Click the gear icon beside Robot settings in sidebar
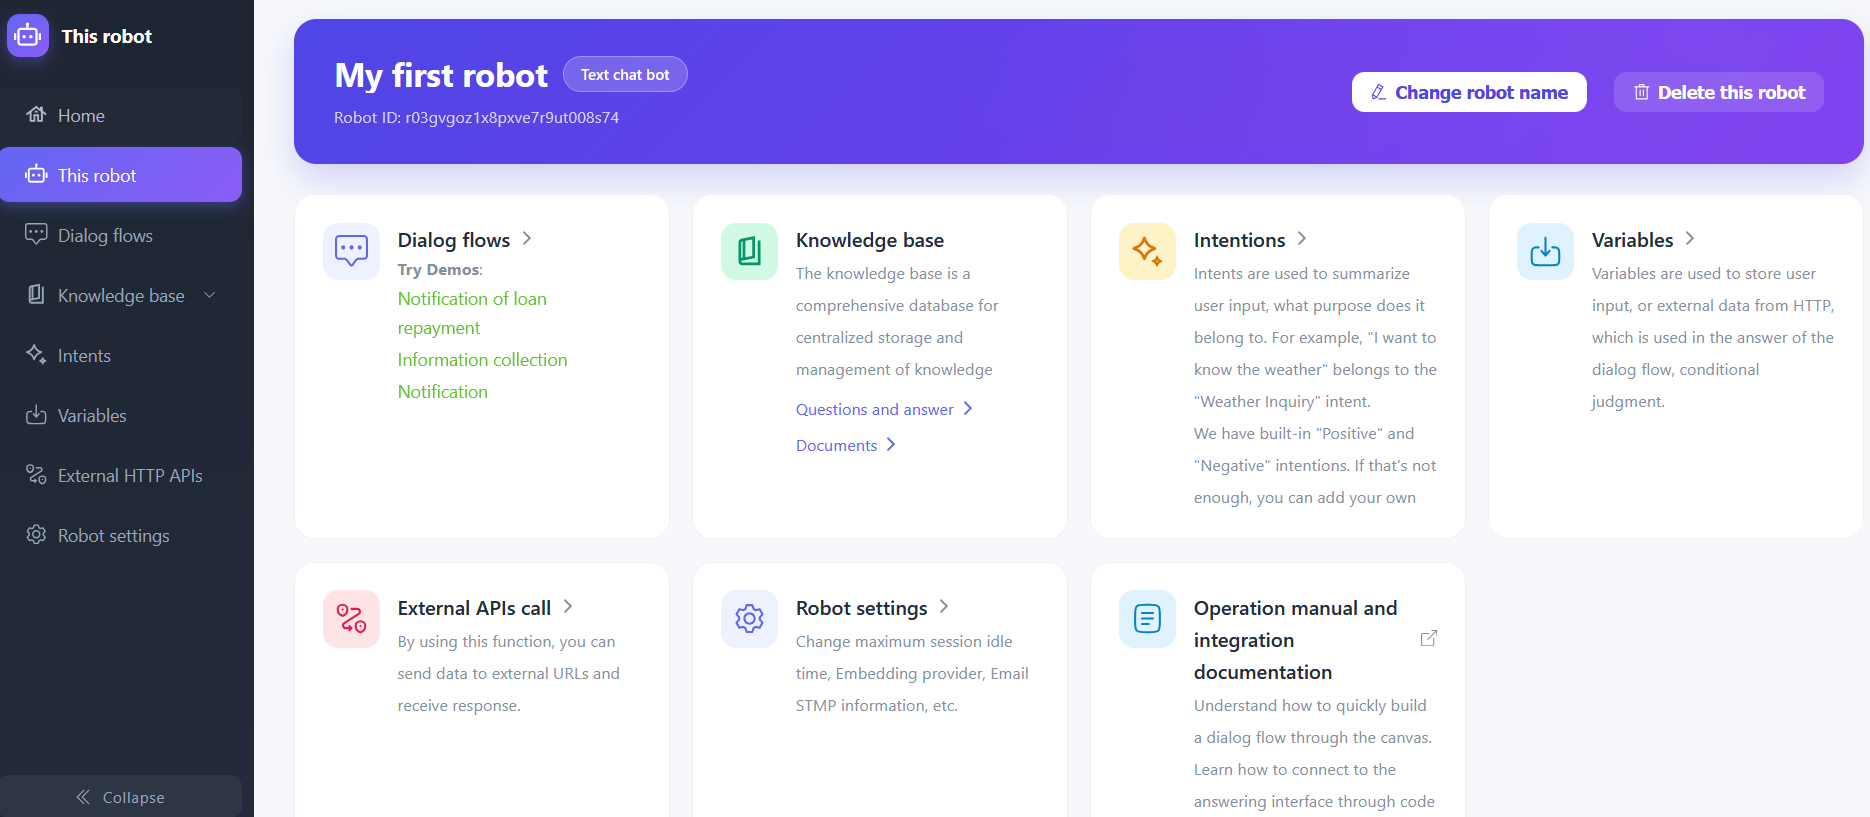This screenshot has height=817, width=1870. click(x=36, y=534)
